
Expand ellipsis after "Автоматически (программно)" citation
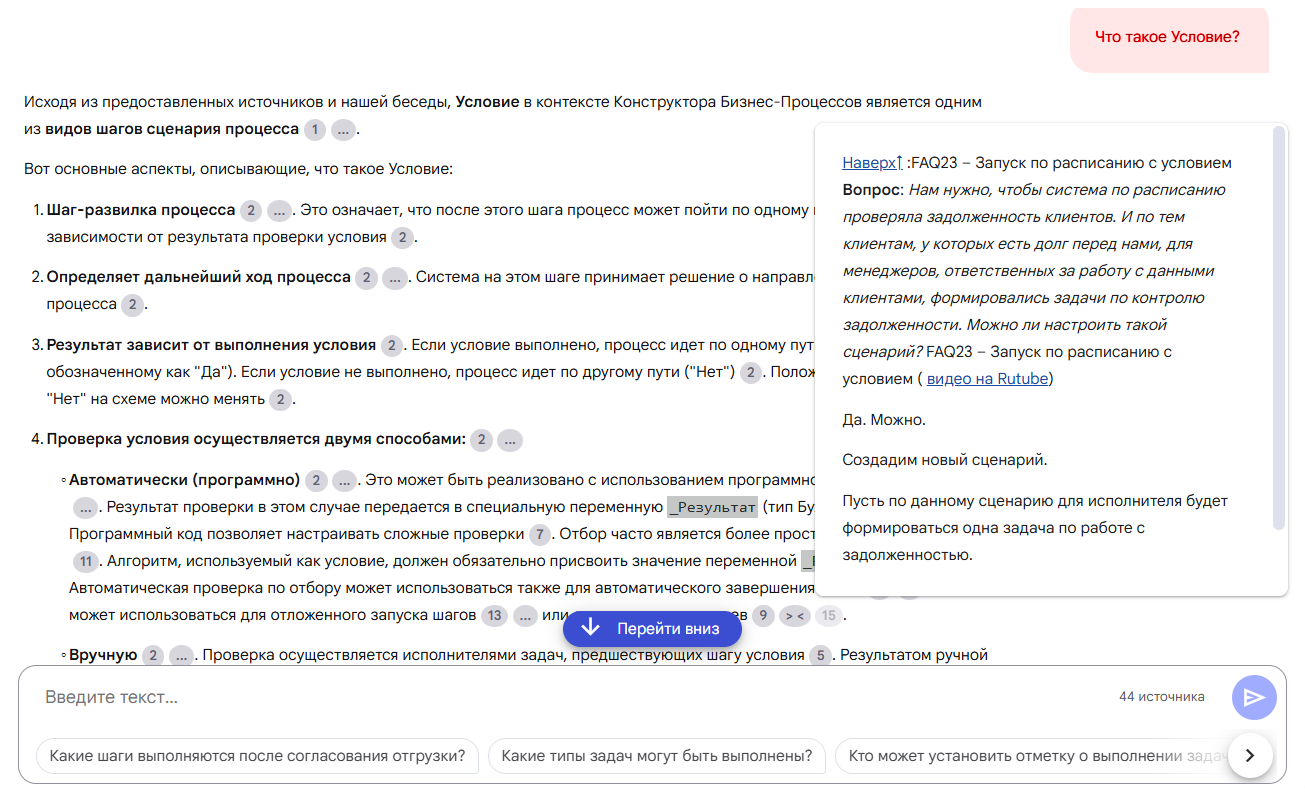click(x=345, y=480)
